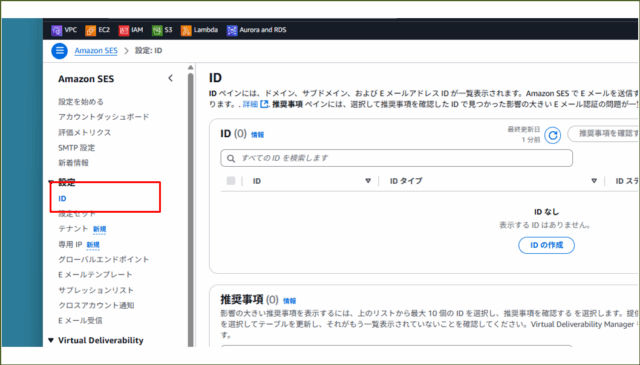The width and height of the screenshot is (640, 365).
Task: Click the refresh icon in ID panel
Action: [553, 135]
